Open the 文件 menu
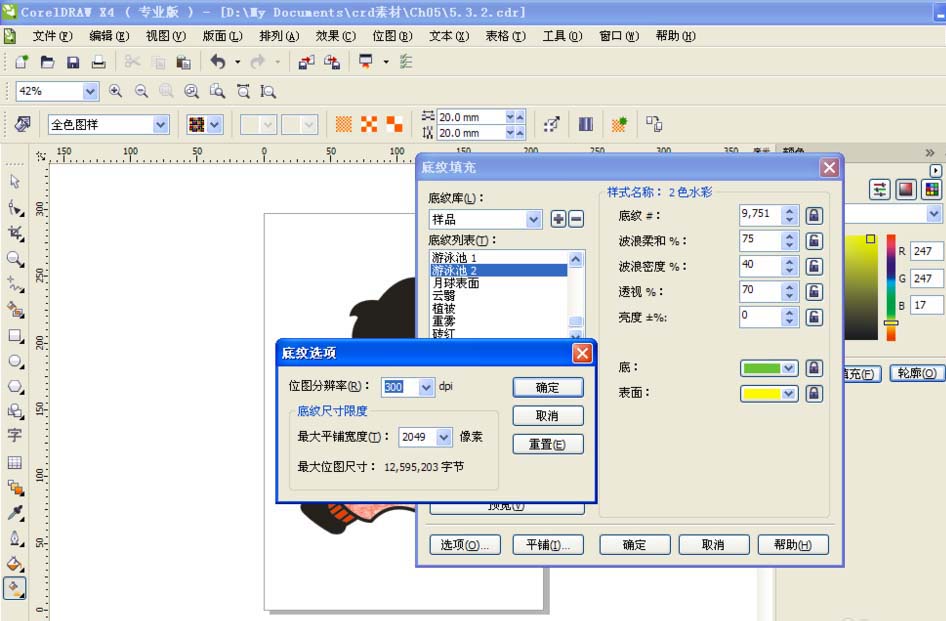Viewport: 946px width, 621px height. [x=53, y=35]
